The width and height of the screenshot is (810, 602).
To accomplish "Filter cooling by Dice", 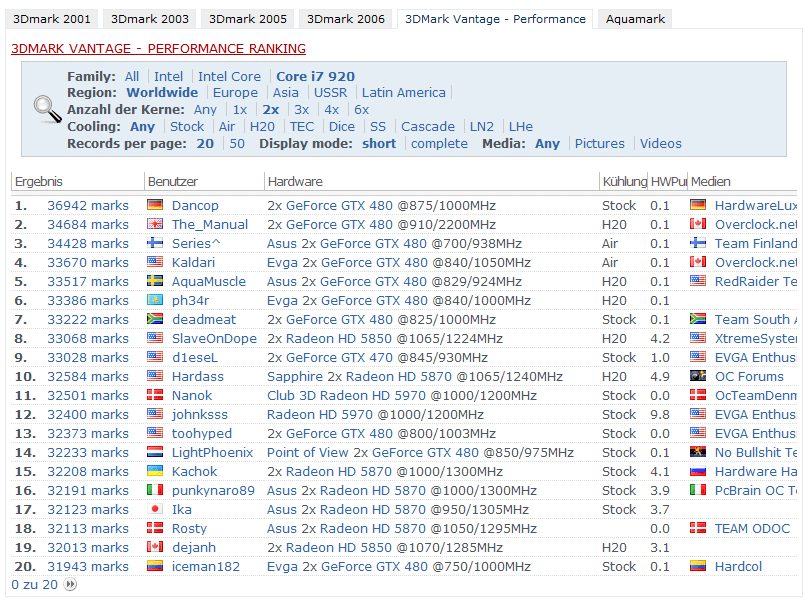I will tap(341, 127).
